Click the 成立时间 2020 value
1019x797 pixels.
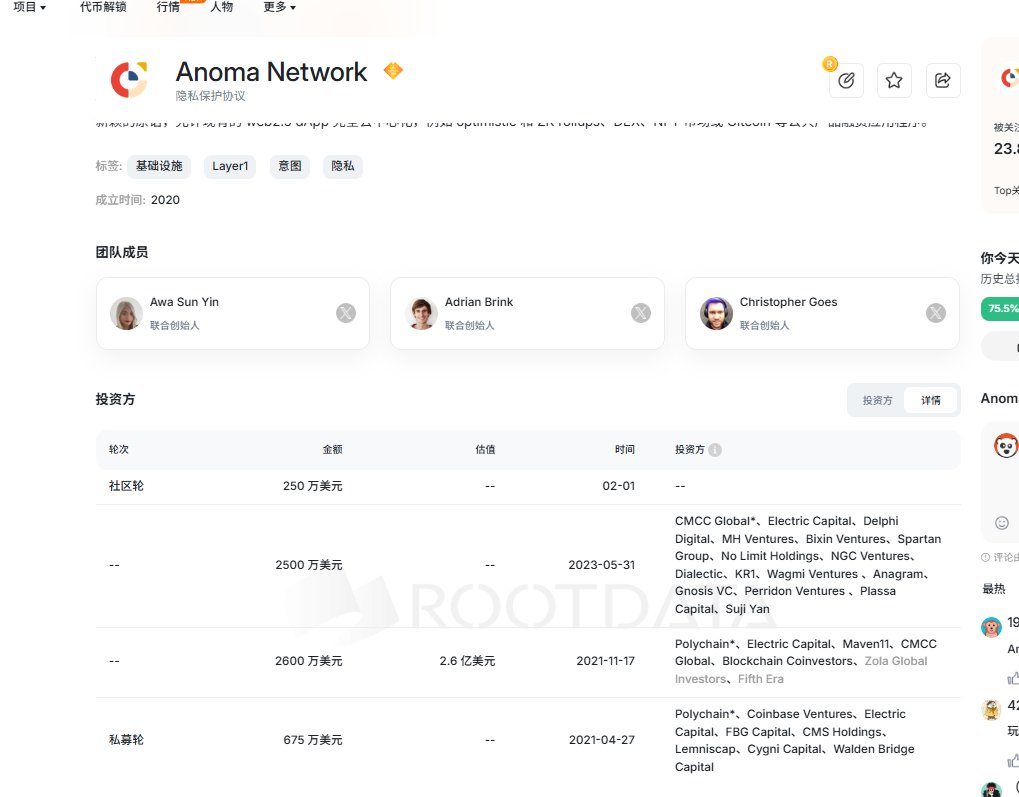click(165, 200)
